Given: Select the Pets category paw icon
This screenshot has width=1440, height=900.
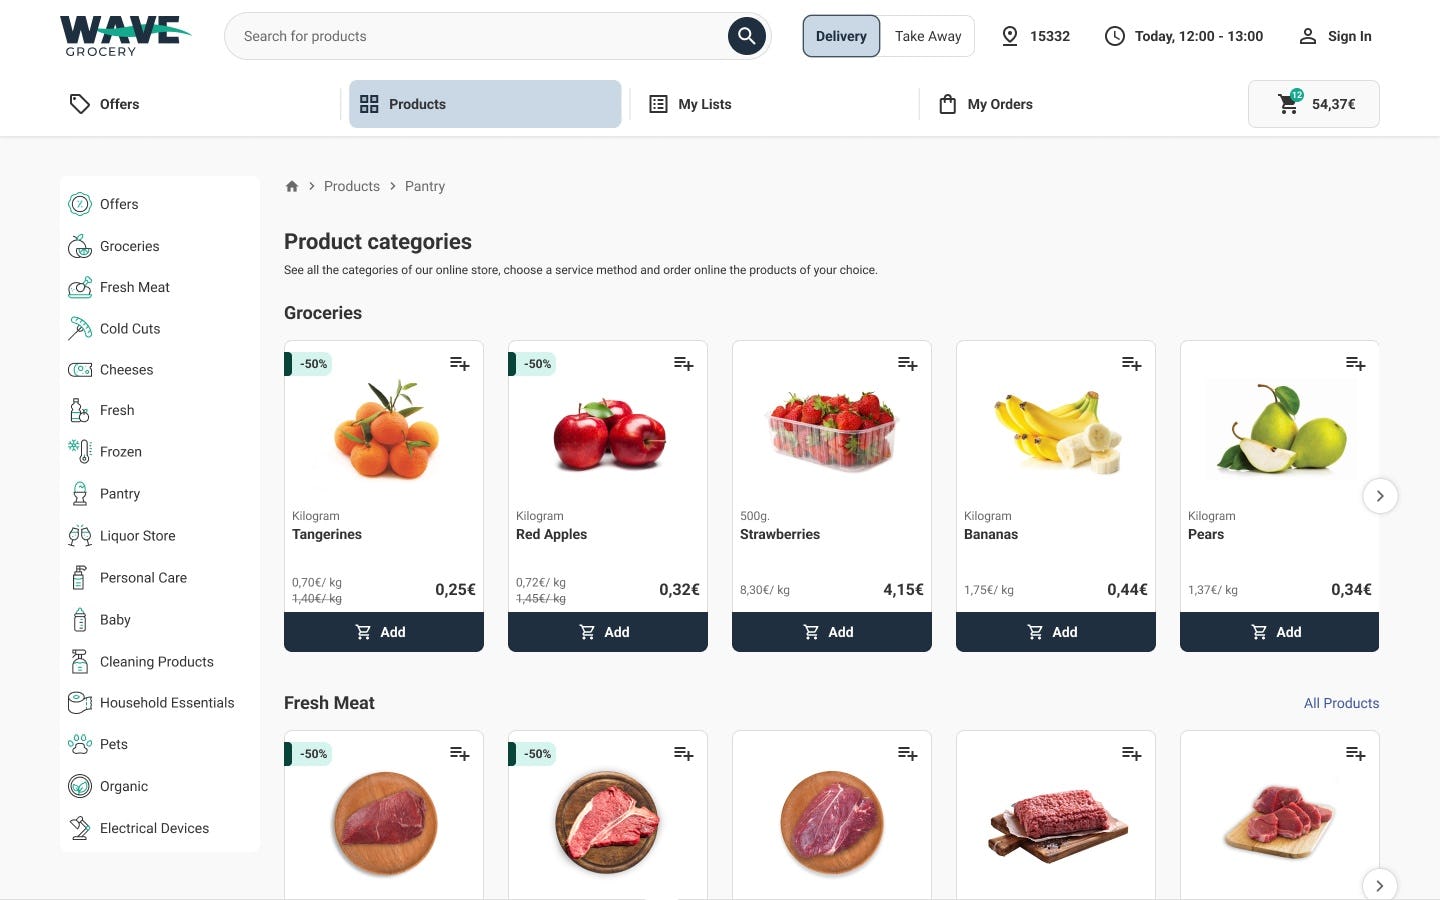Looking at the screenshot, I should pyautogui.click(x=79, y=744).
